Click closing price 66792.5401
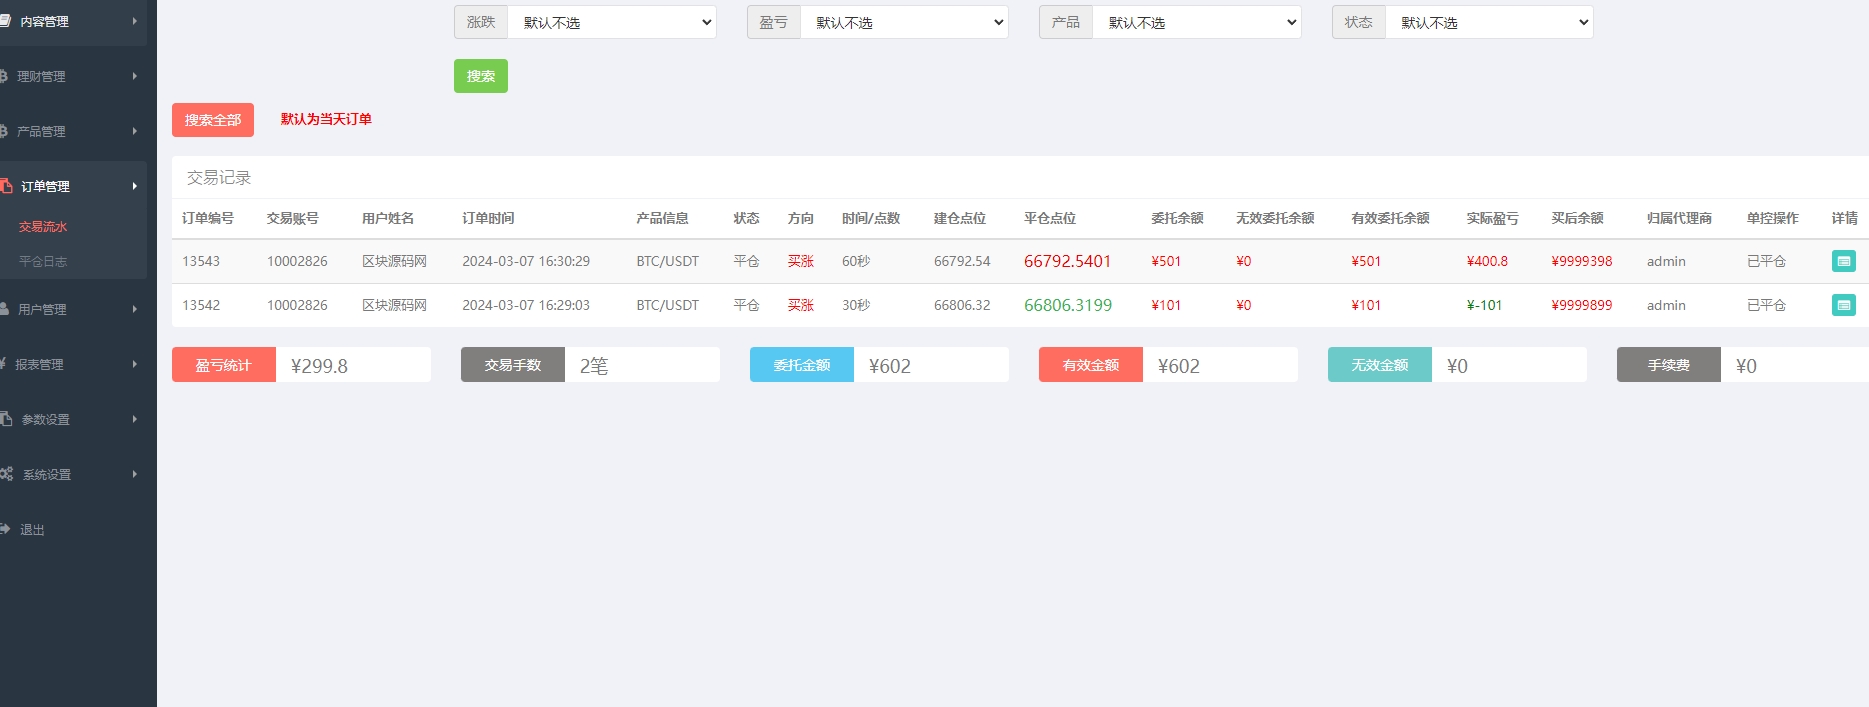 (1067, 261)
